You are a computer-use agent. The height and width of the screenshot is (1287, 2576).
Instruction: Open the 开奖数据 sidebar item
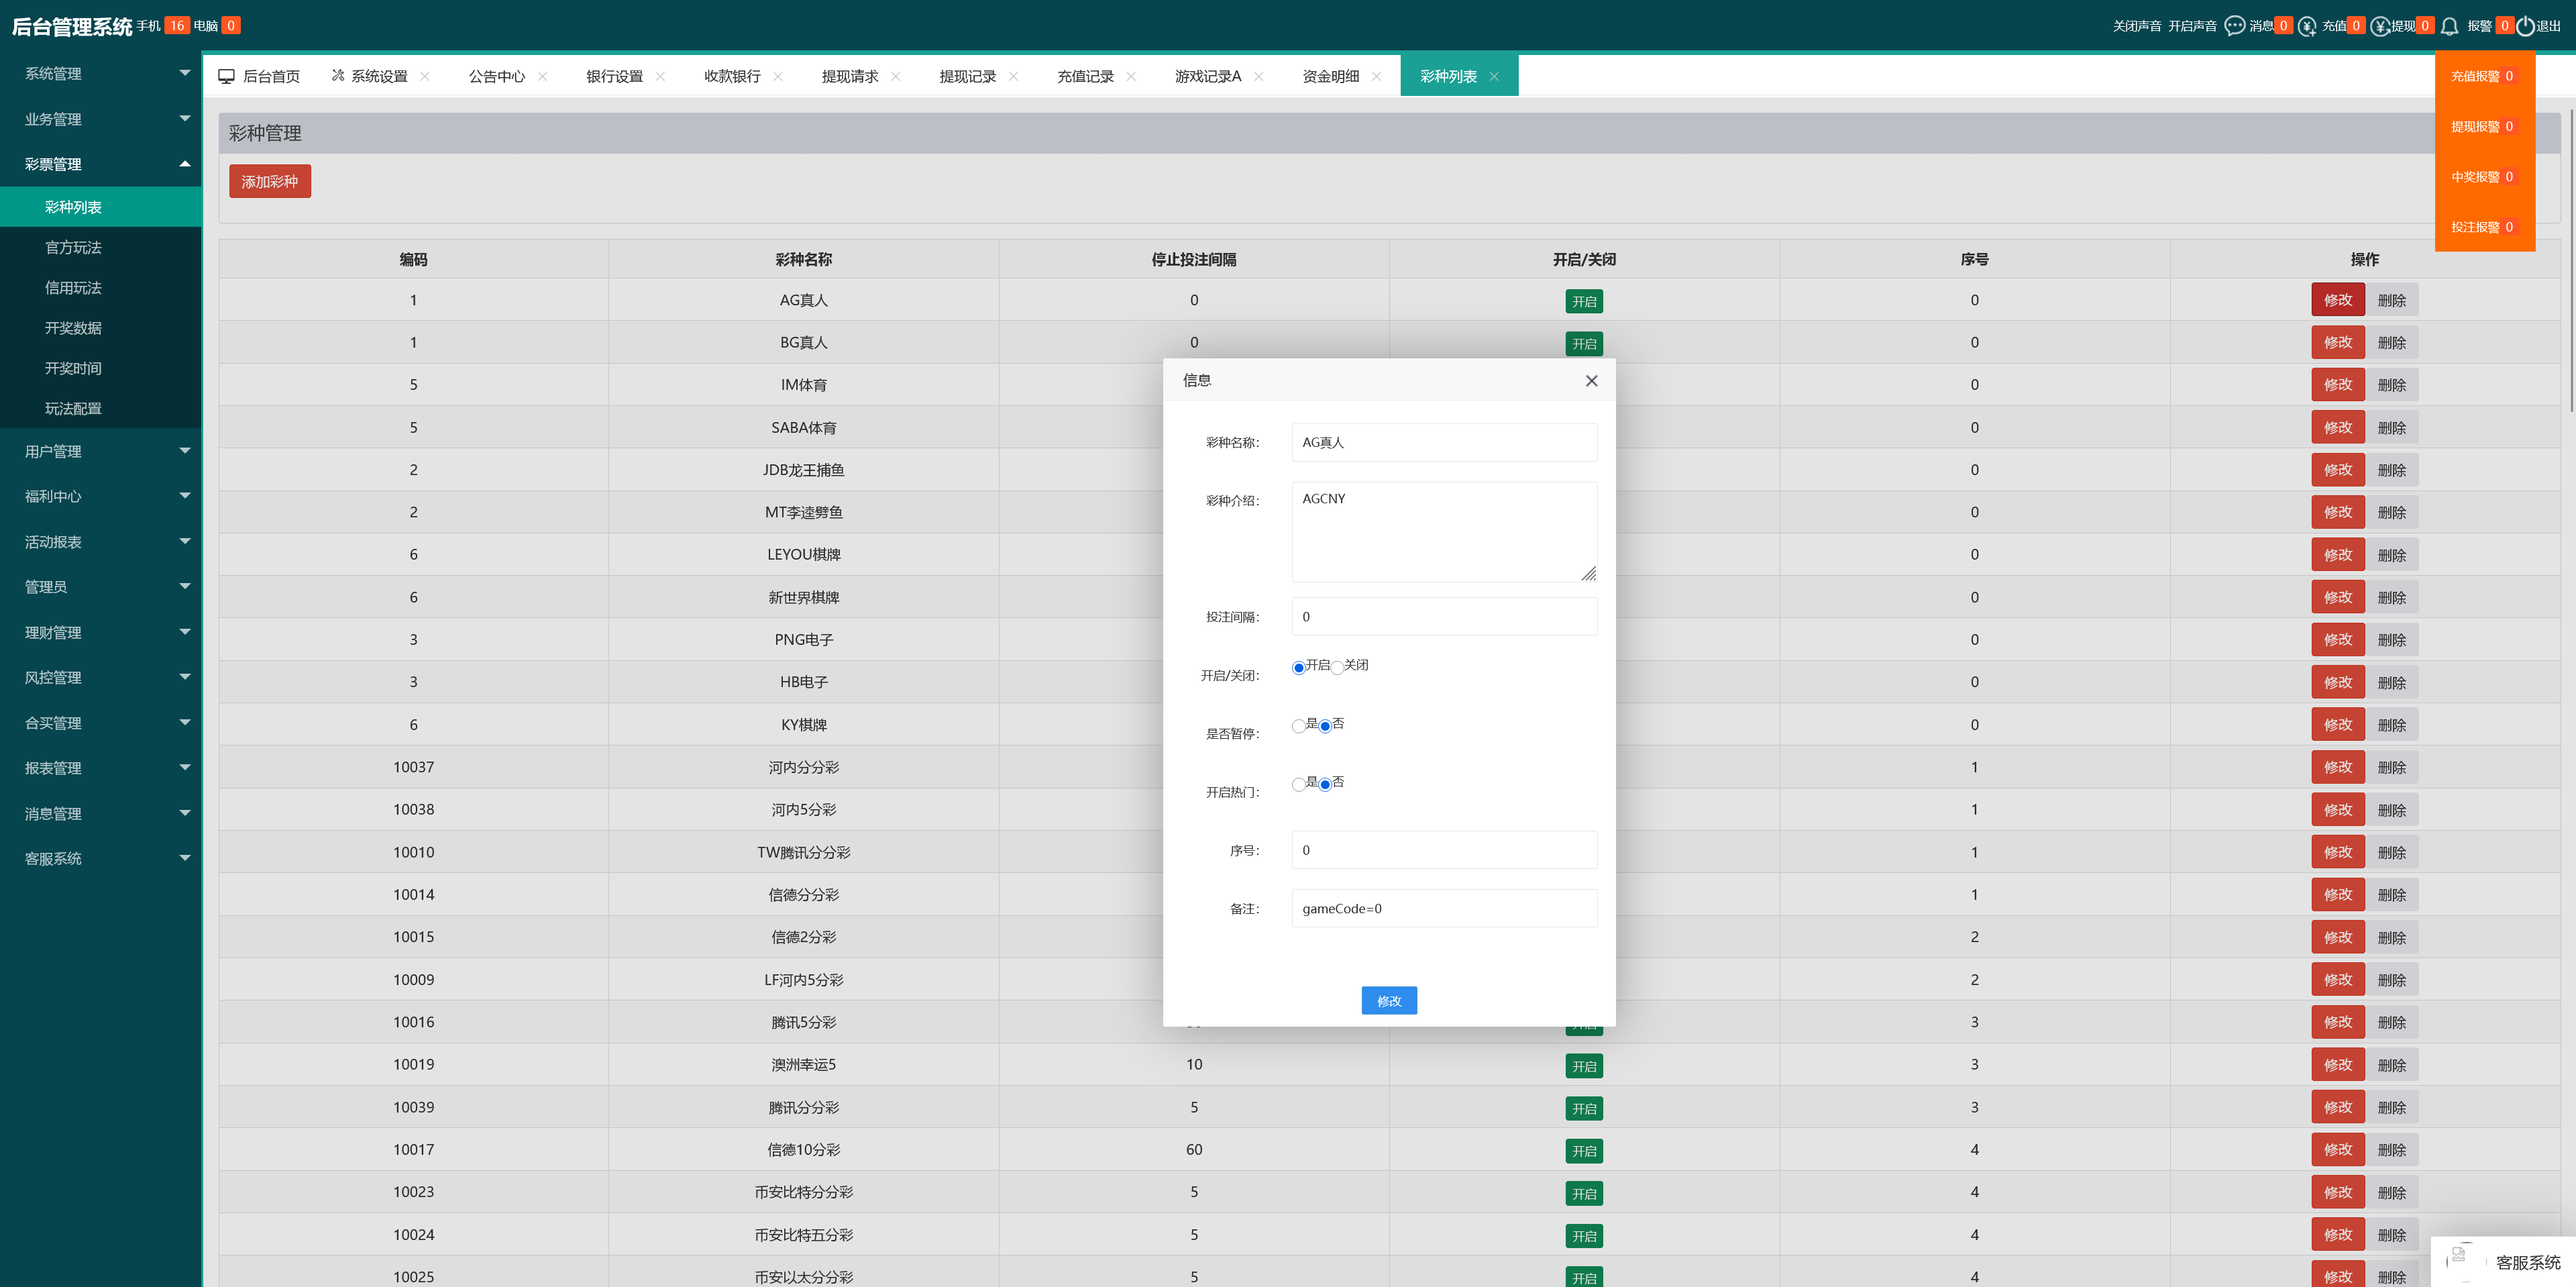73,328
